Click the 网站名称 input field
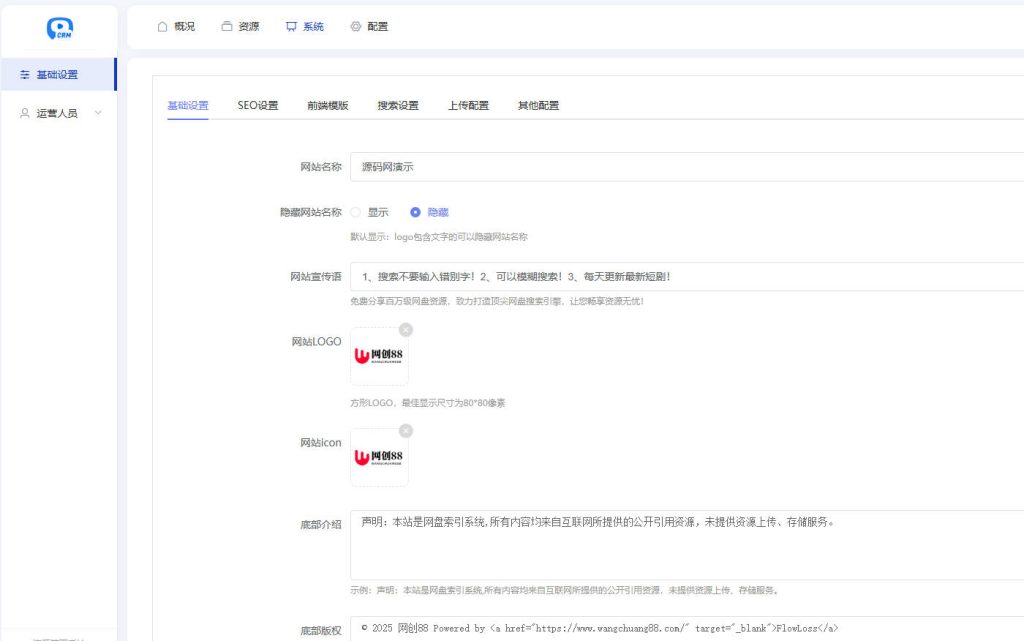The image size is (1024, 641). pos(687,167)
